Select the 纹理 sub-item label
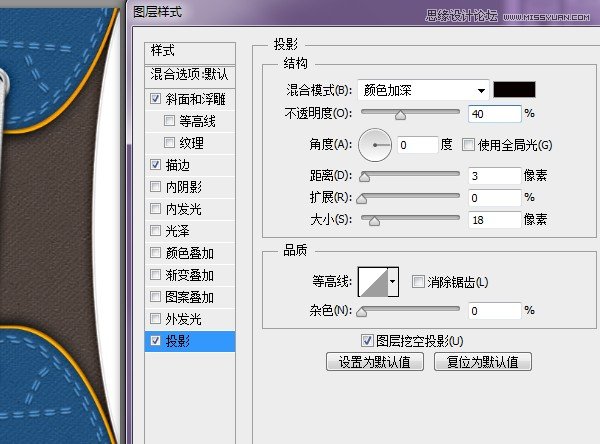 pos(191,143)
